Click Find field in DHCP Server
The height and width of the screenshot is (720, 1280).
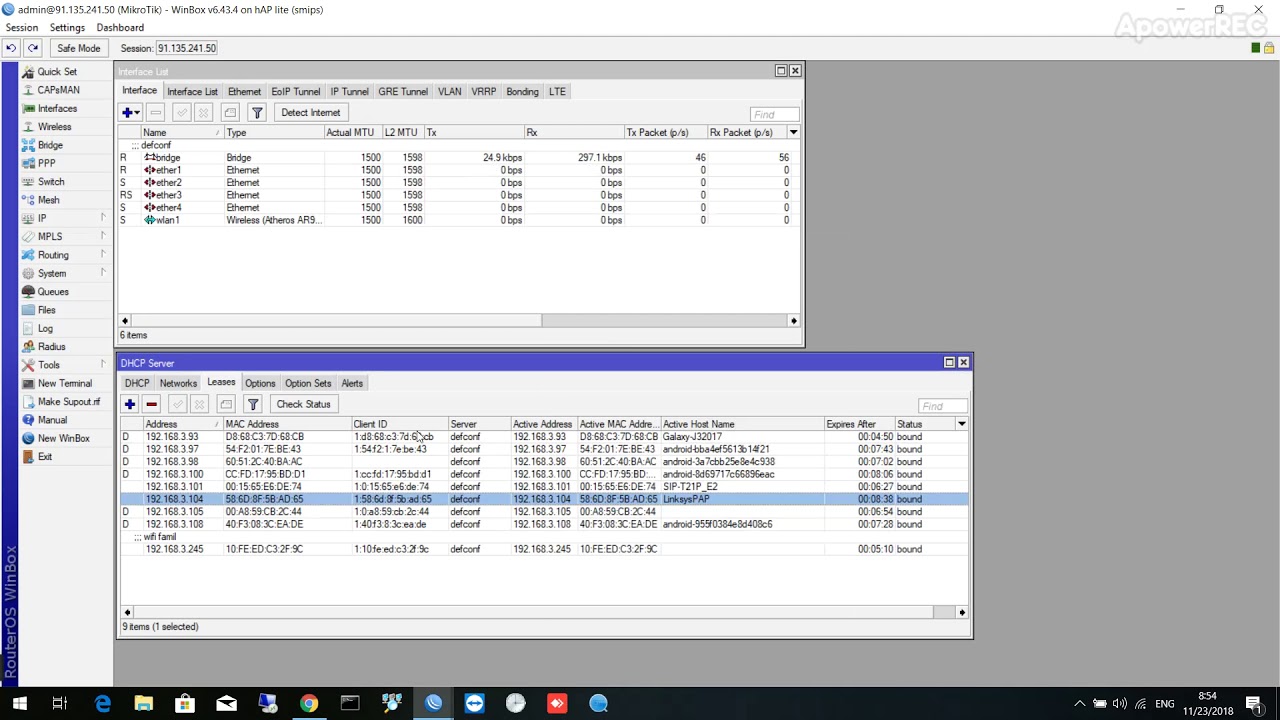(x=943, y=406)
